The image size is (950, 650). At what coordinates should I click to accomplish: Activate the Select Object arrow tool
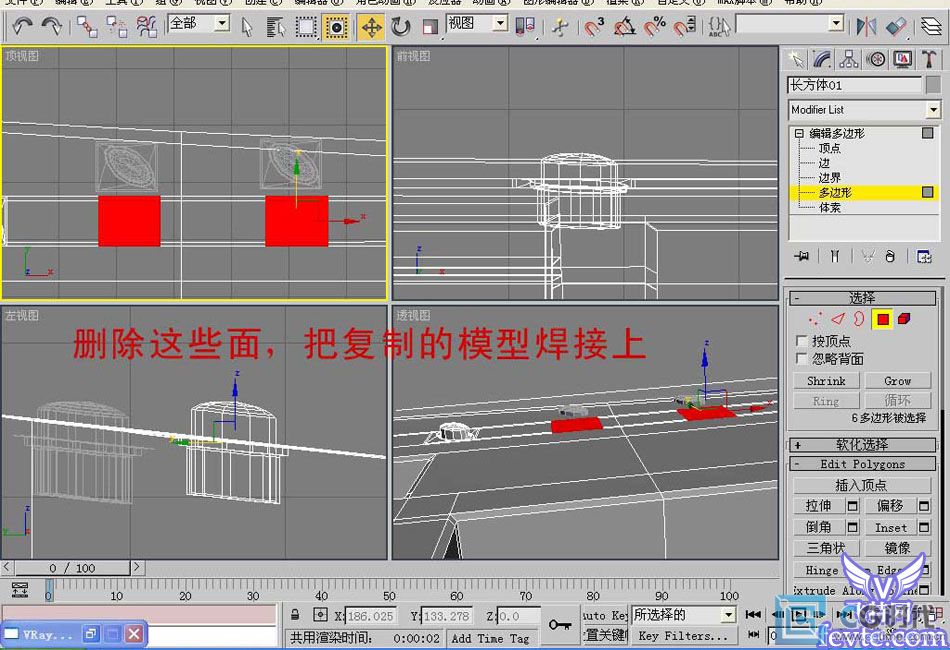[247, 27]
